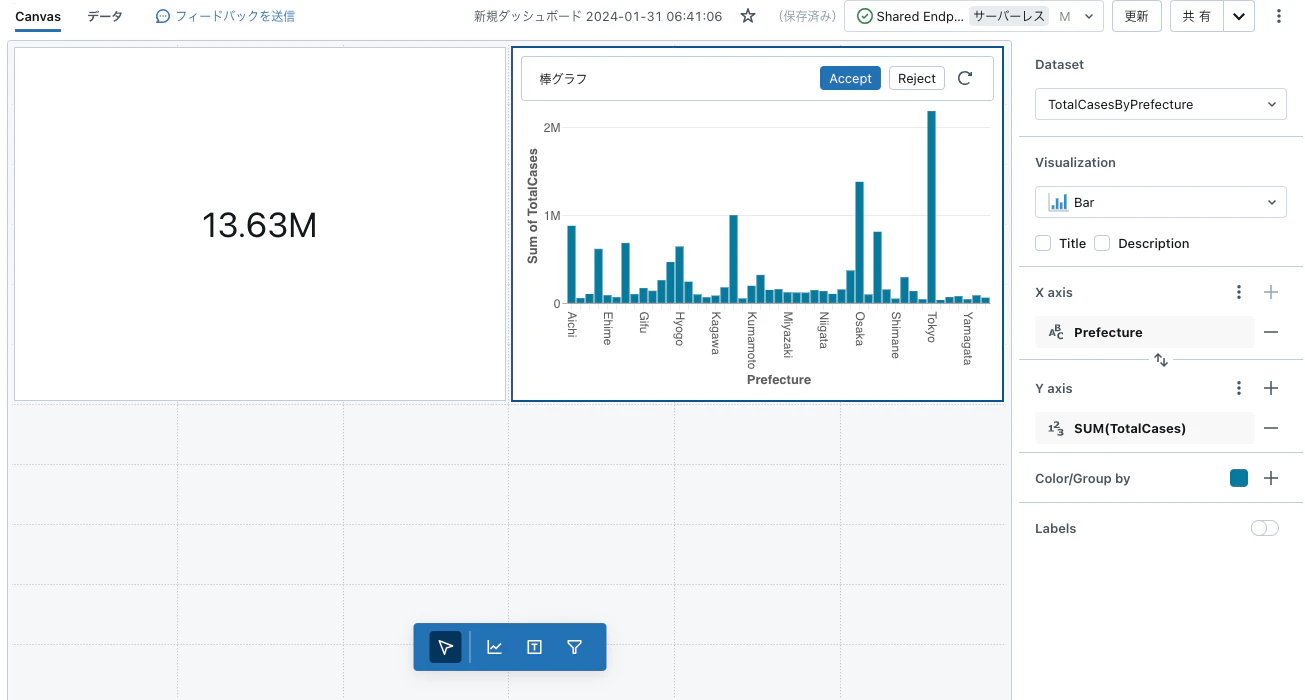Viewport: 1305px width, 700px height.
Task: Open the Color/Group by color swatch
Action: (1239, 478)
